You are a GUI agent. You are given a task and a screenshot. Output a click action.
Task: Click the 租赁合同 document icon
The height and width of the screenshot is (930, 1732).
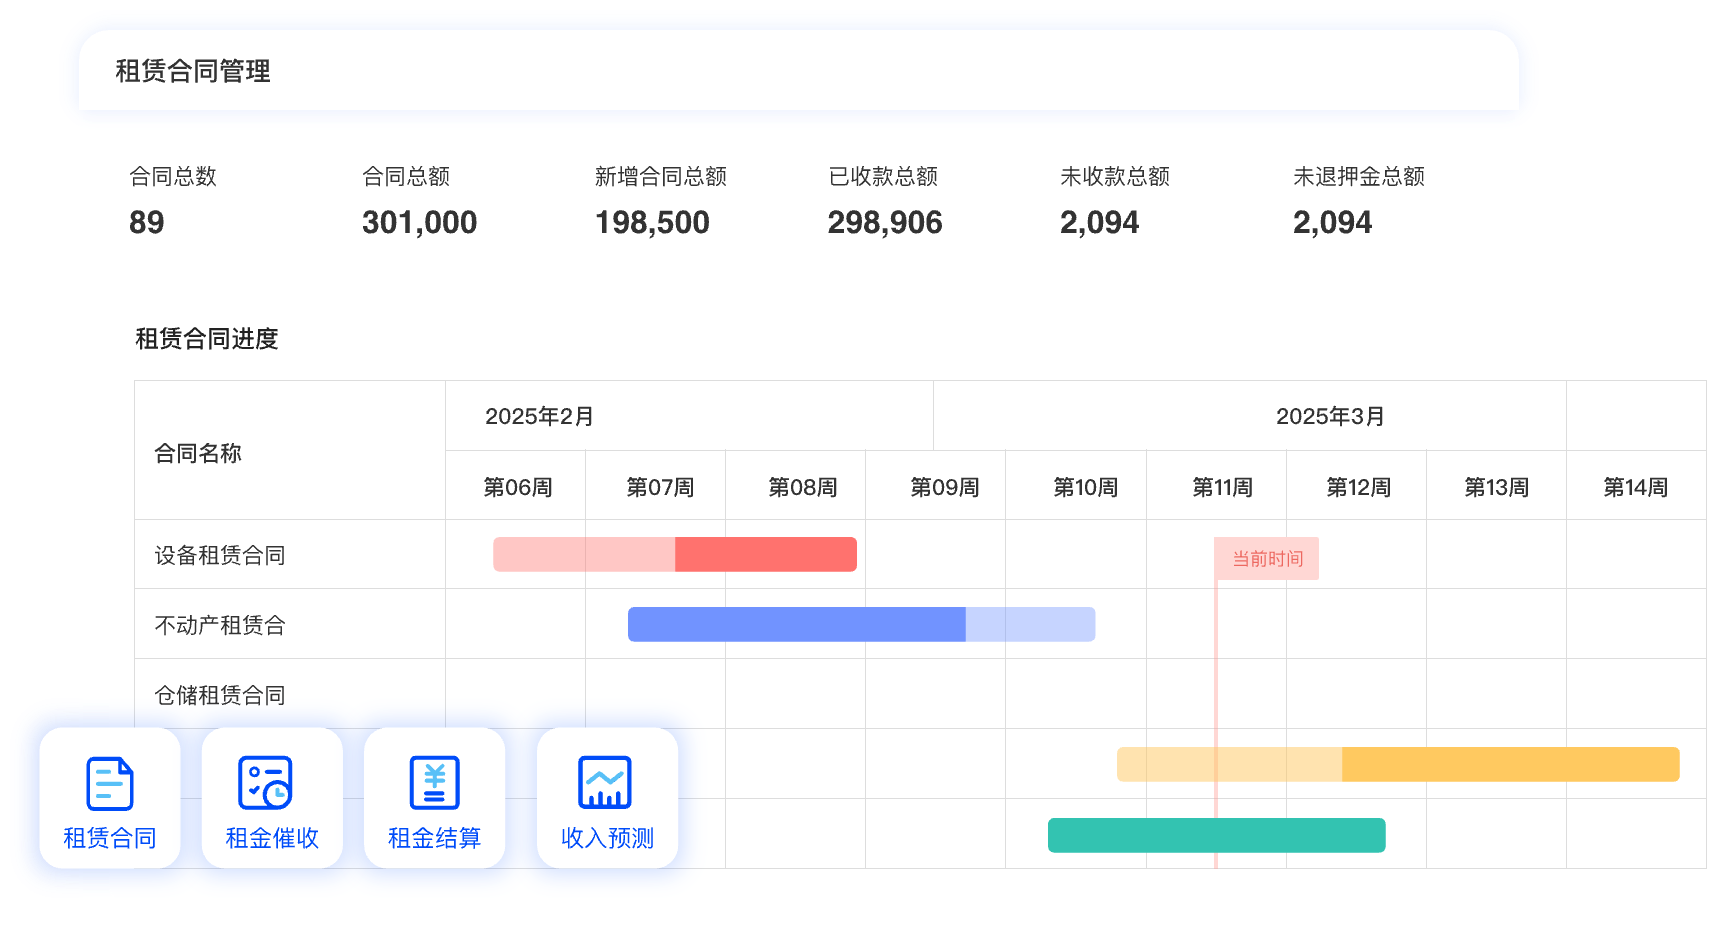pyautogui.click(x=110, y=783)
